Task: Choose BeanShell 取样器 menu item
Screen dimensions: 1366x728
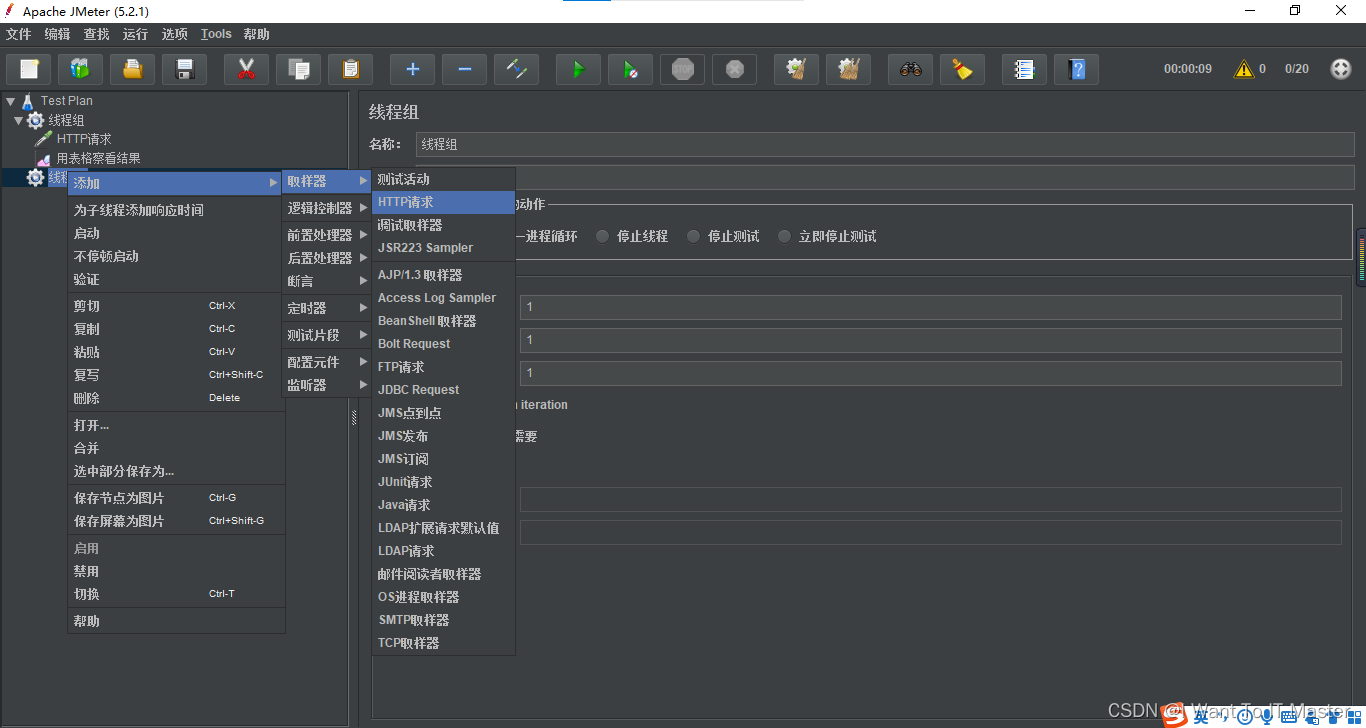Action: coord(443,321)
